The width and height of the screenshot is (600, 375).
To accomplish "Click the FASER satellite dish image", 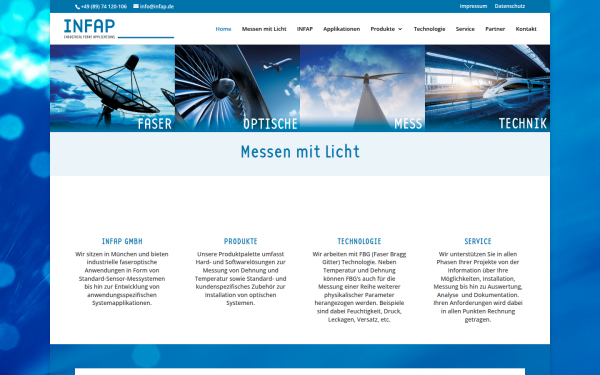I will click(x=112, y=88).
